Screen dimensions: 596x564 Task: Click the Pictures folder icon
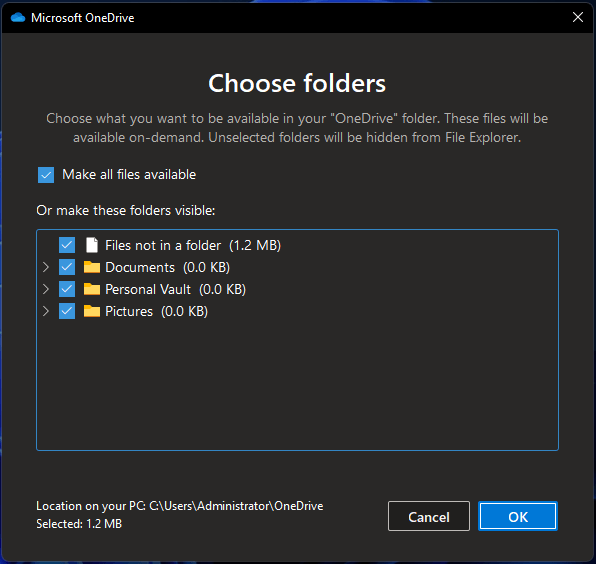[x=92, y=311]
